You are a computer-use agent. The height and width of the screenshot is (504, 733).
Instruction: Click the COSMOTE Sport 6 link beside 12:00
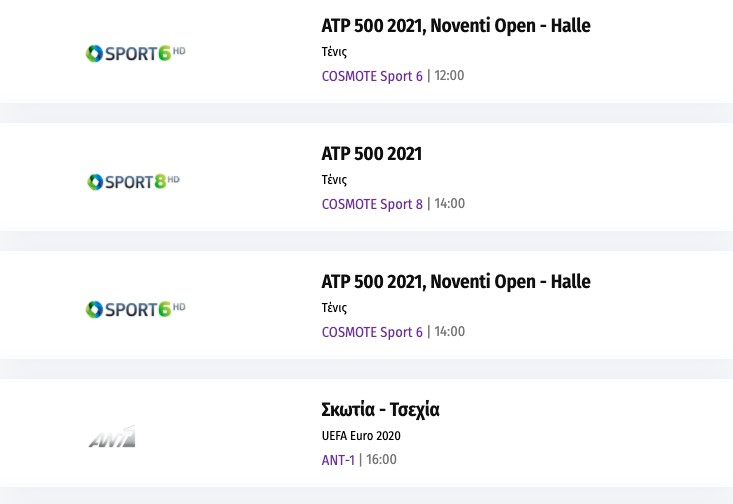coord(372,76)
